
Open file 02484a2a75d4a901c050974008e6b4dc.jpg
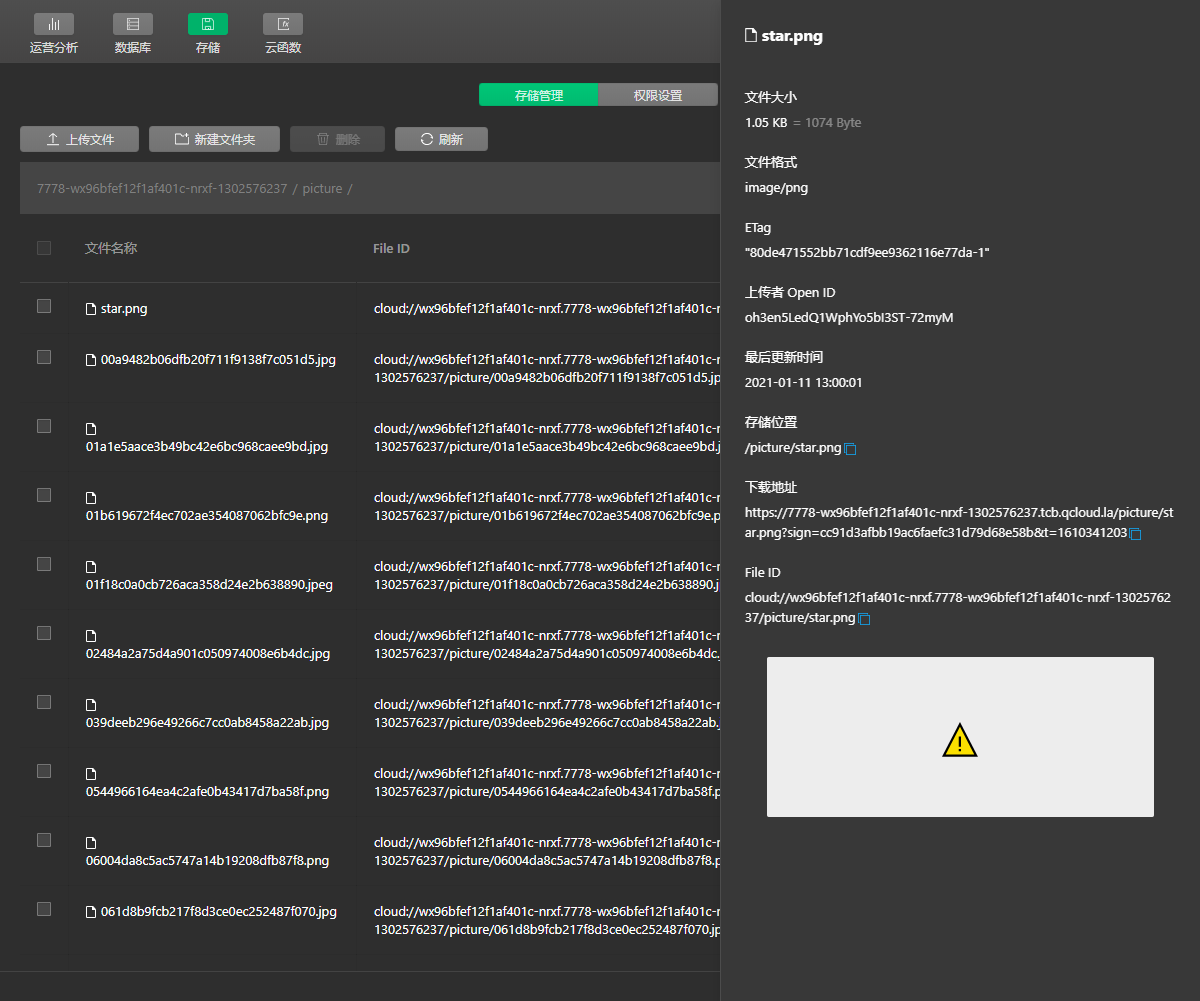tap(208, 654)
